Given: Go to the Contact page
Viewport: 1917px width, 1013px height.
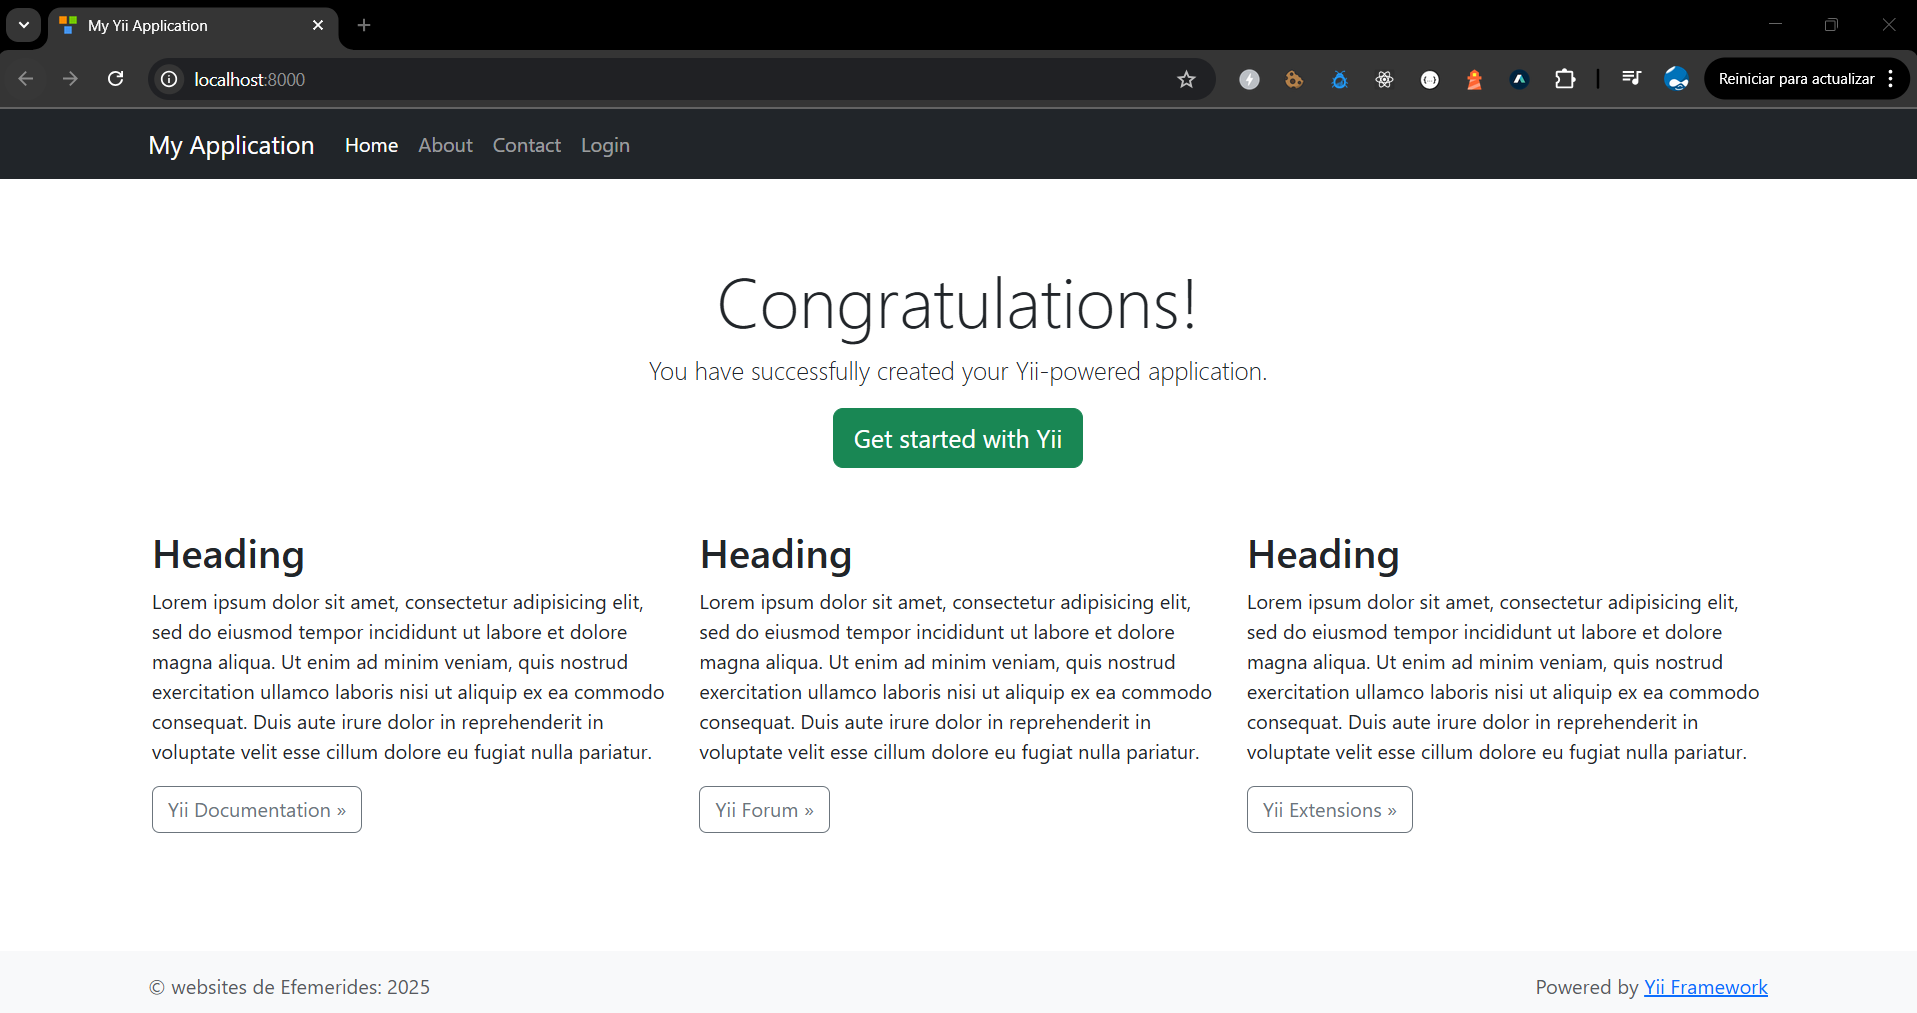Looking at the screenshot, I should pos(526,145).
